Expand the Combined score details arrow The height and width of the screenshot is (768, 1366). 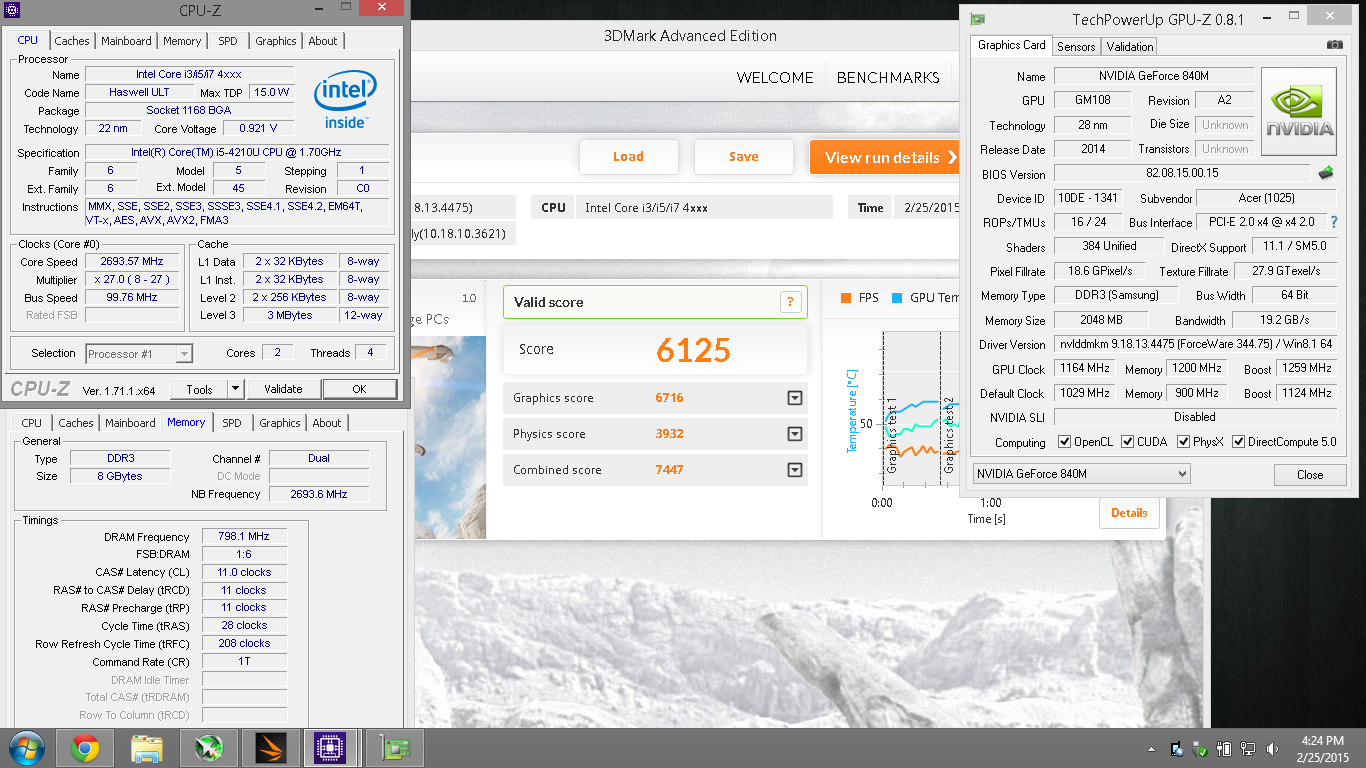[x=795, y=470]
